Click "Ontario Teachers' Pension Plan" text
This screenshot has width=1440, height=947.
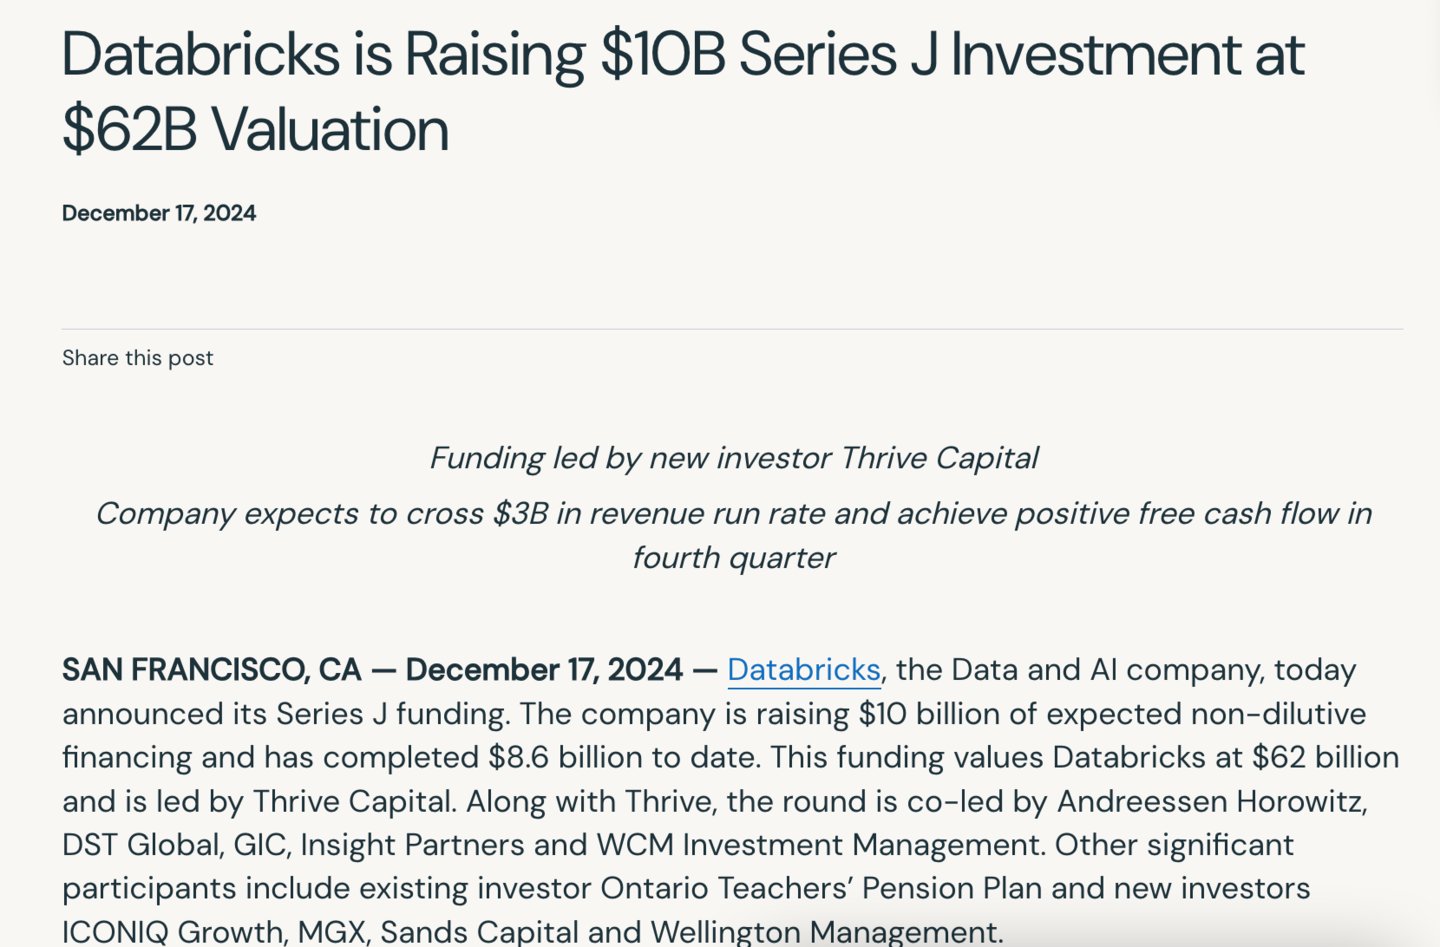click(820, 888)
